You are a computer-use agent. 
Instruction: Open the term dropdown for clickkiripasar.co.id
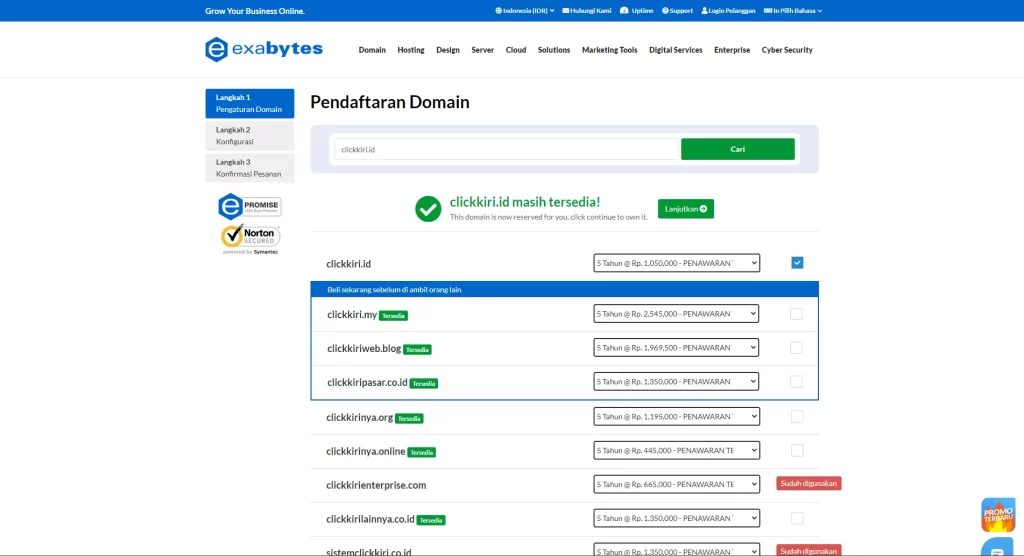676,382
